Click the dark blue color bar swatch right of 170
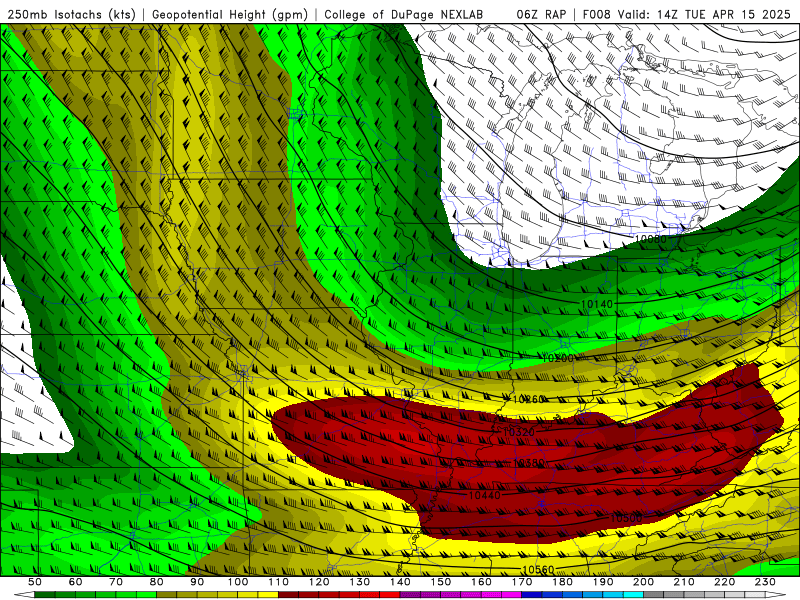Image resolution: width=800 pixels, height=600 pixels. tap(532, 594)
